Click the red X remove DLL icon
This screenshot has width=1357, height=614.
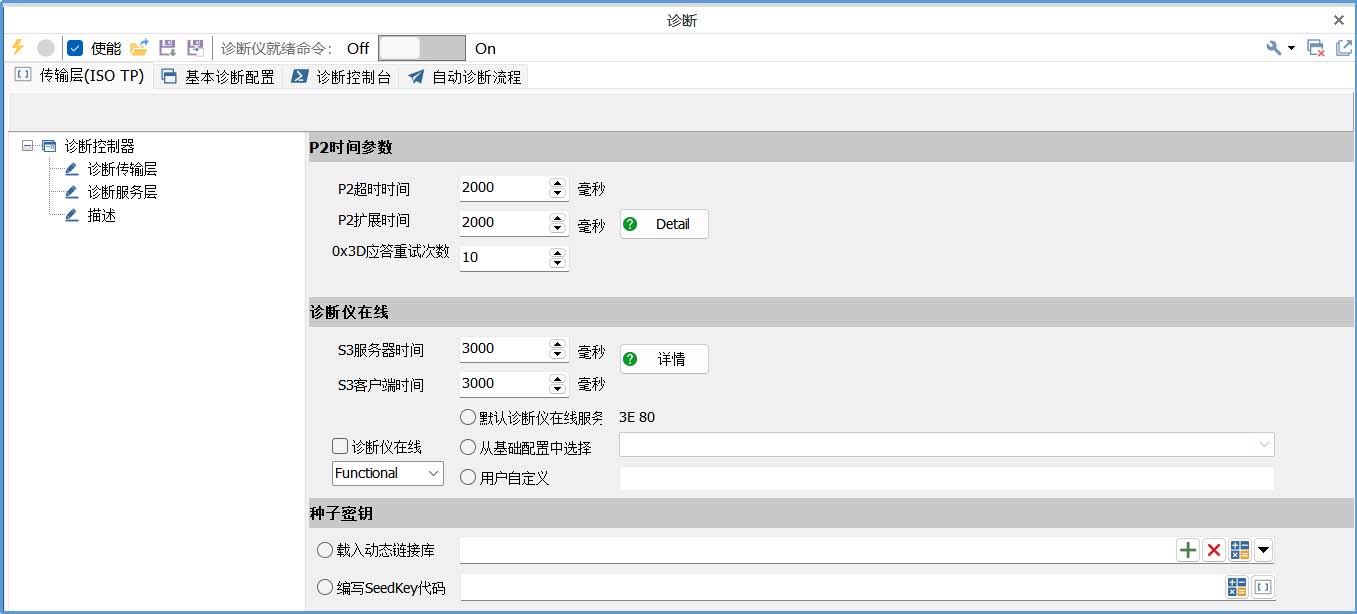1214,549
